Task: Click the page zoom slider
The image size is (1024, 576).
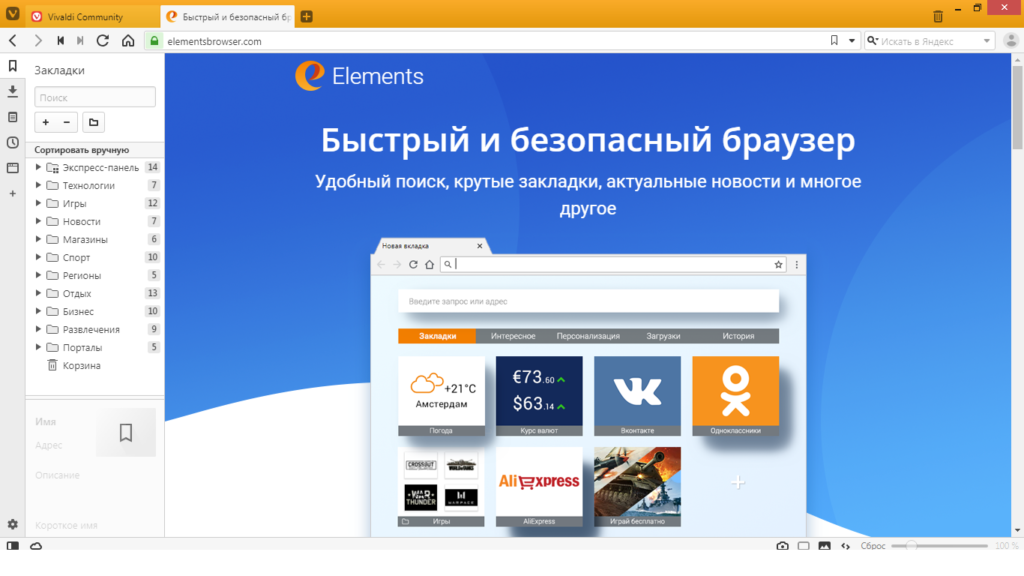Action: (x=939, y=545)
